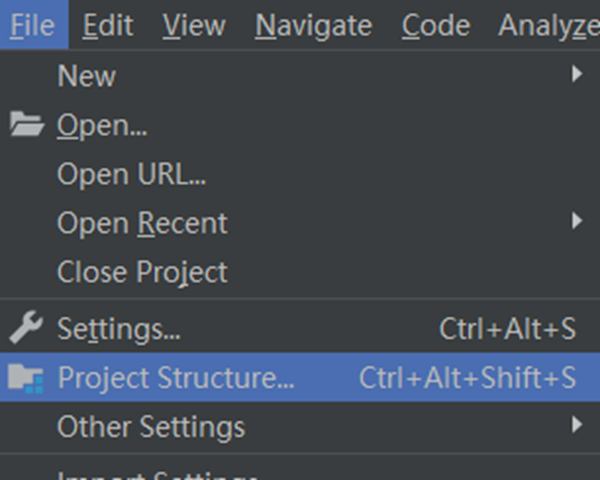
Task: Choose the New entry in File menu
Action: point(86,76)
